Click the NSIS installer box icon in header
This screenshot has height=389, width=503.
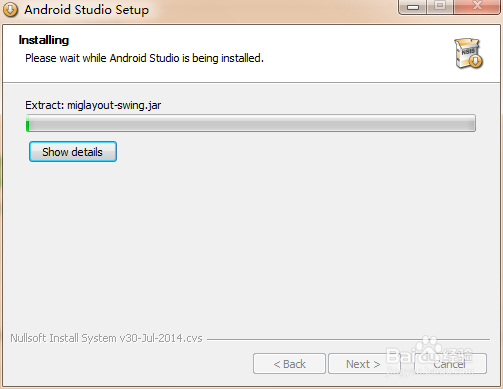coord(469,53)
